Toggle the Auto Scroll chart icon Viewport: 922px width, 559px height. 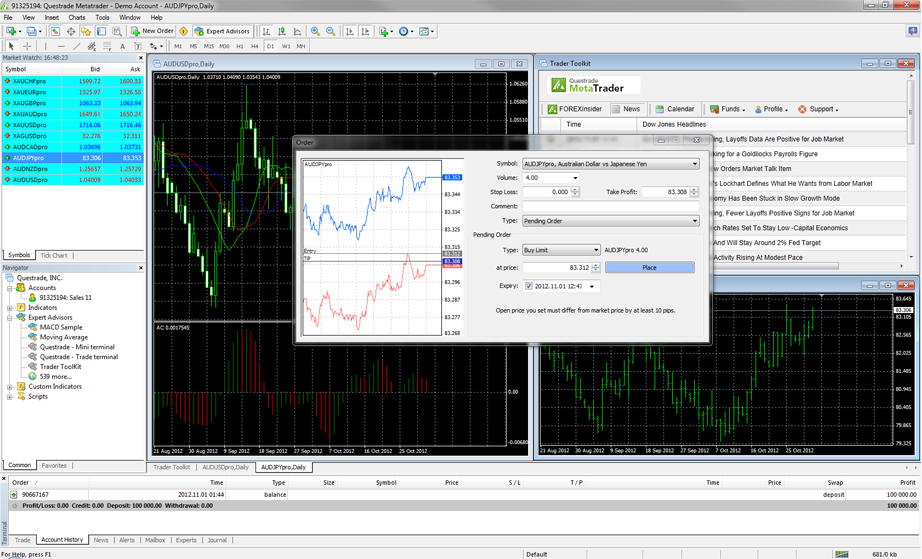[350, 31]
